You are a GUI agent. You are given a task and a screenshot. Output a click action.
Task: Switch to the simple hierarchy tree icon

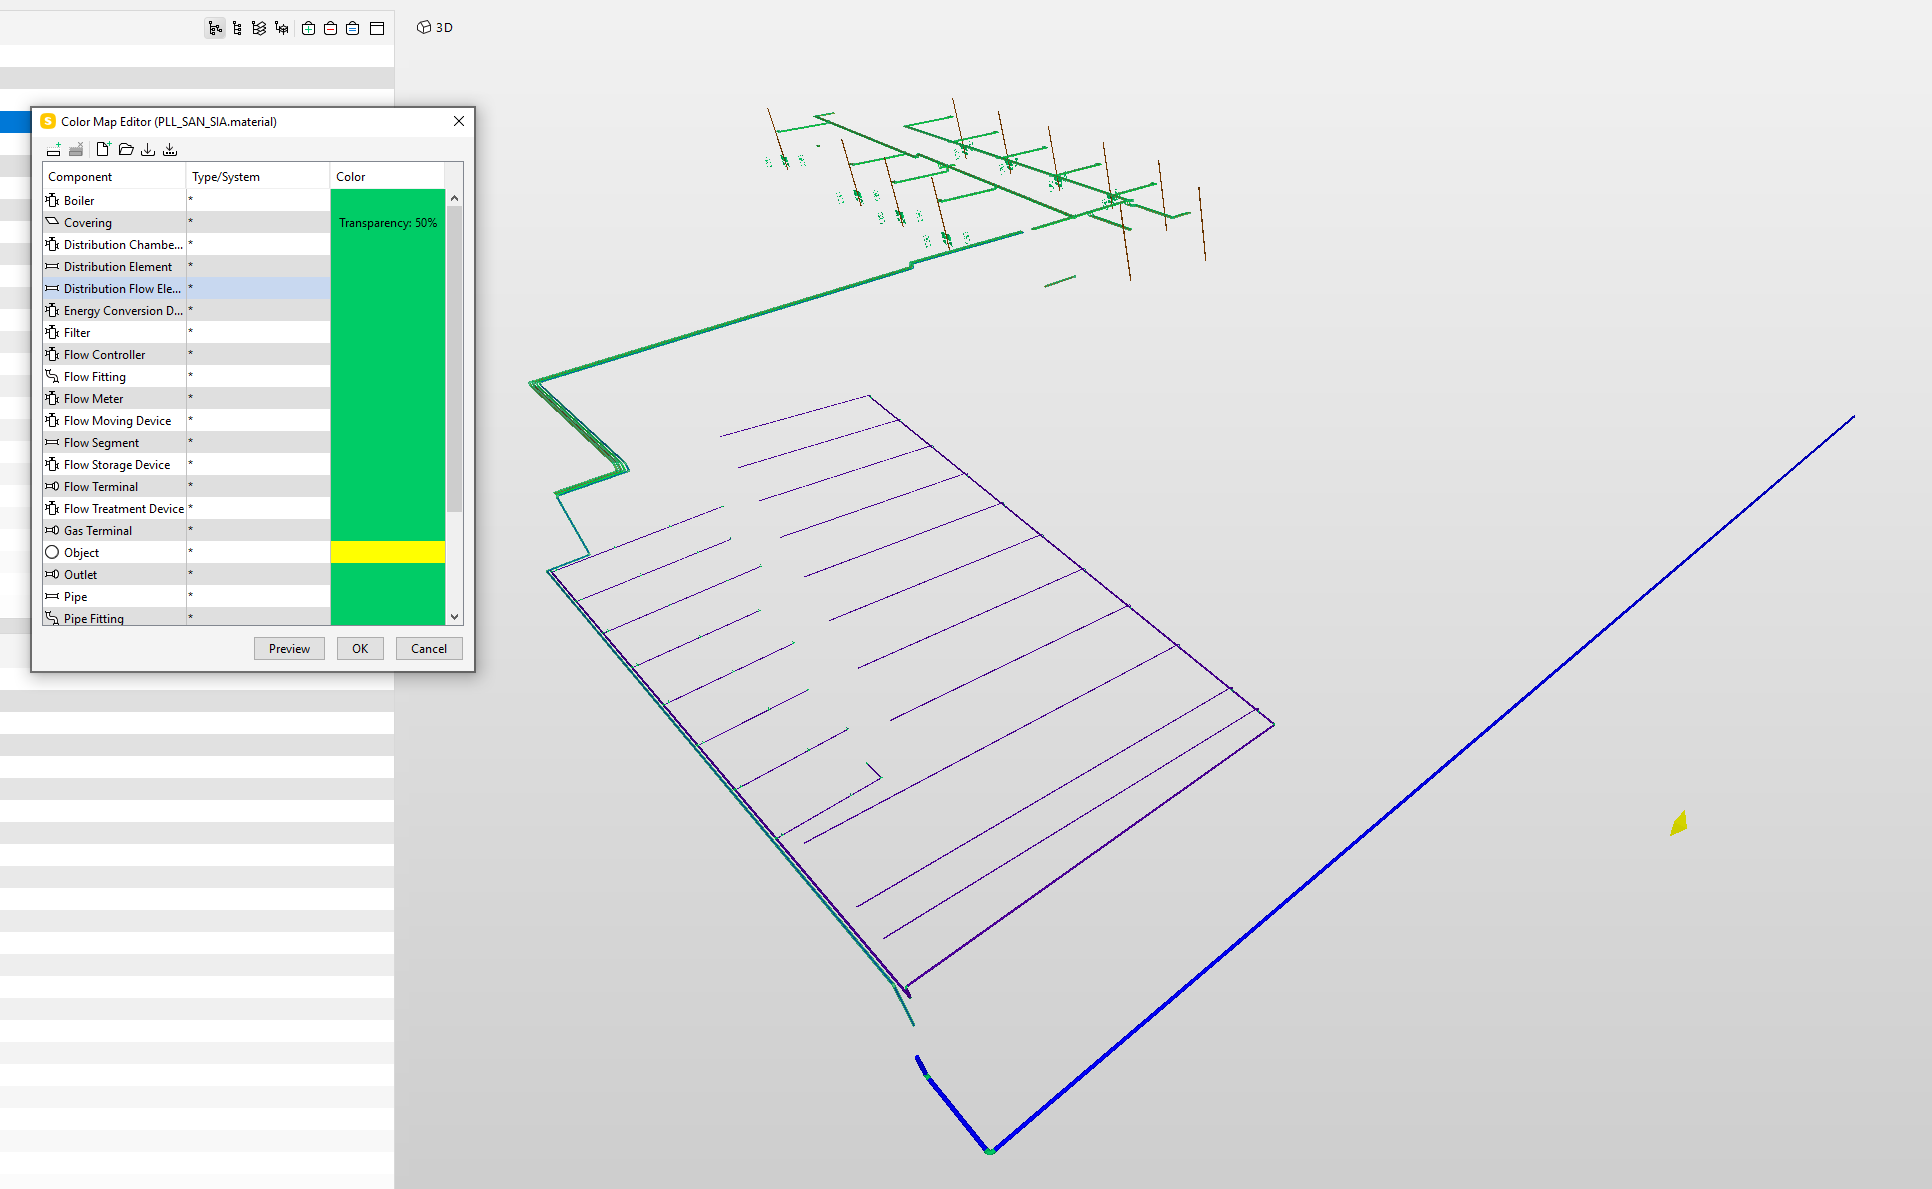[237, 28]
